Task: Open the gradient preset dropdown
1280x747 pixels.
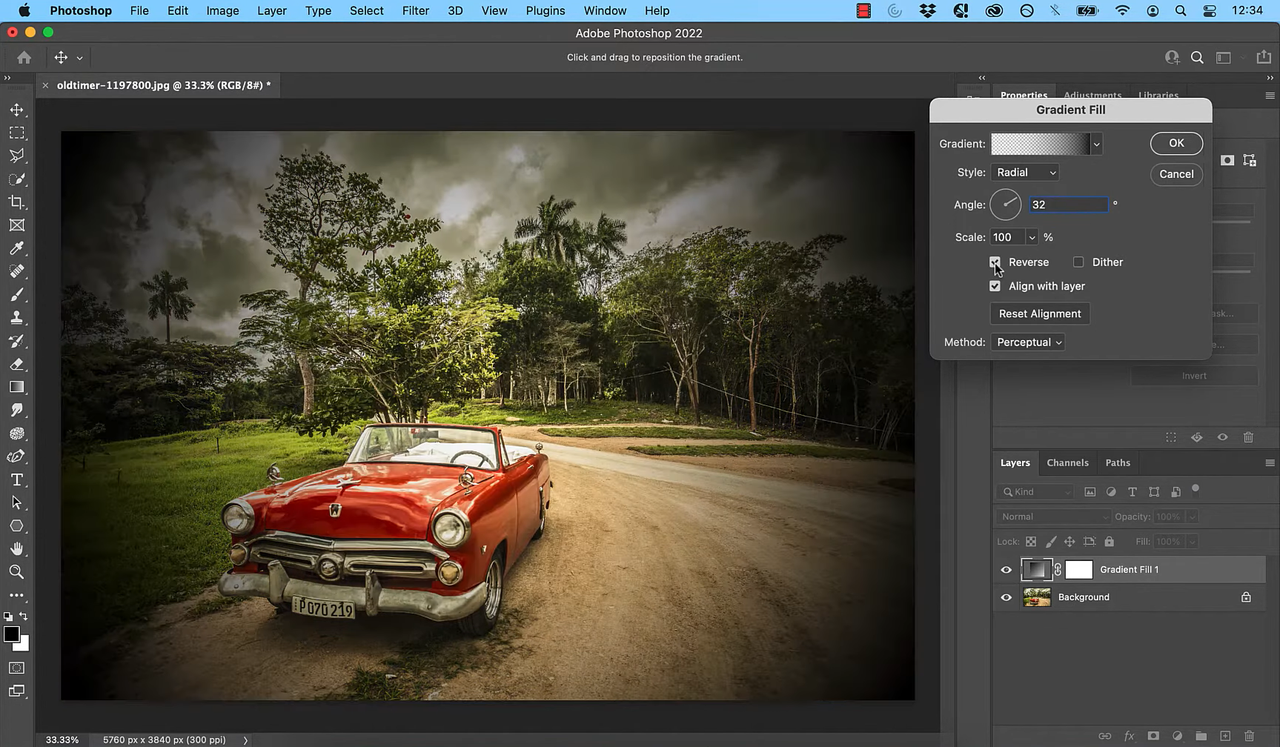Action: pyautogui.click(x=1095, y=143)
